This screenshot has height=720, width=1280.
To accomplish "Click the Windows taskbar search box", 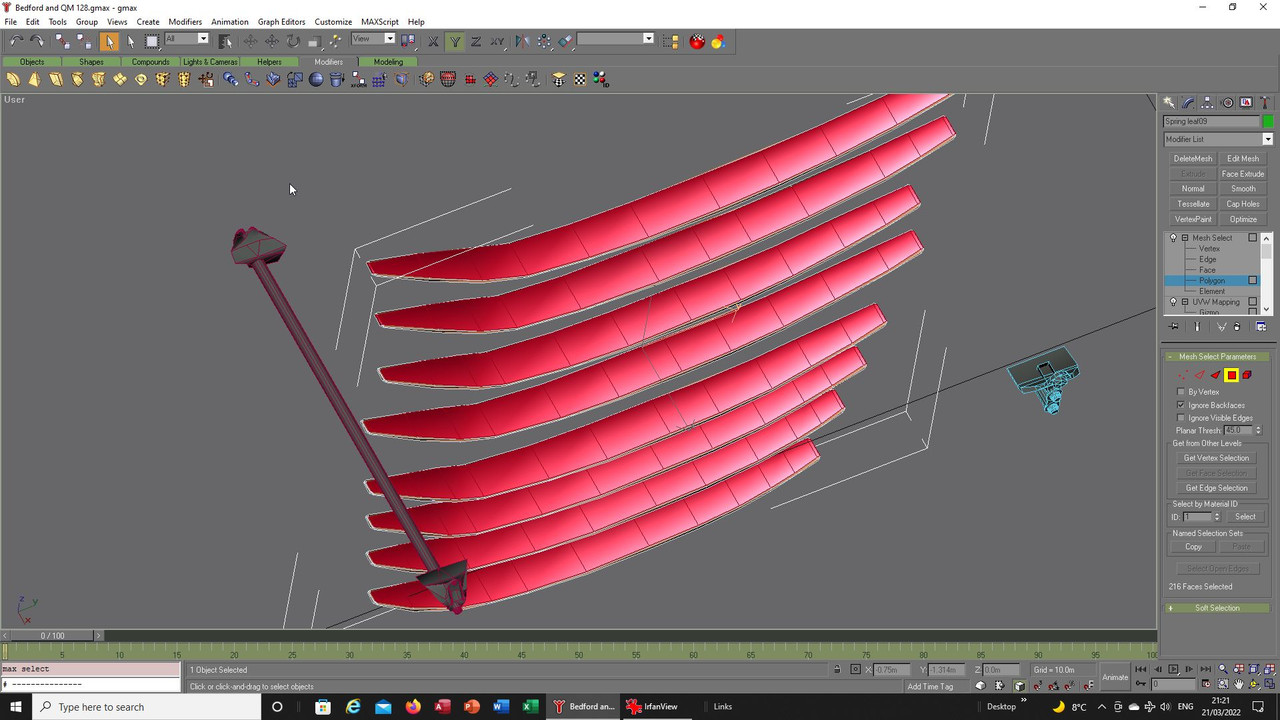I will (x=147, y=707).
